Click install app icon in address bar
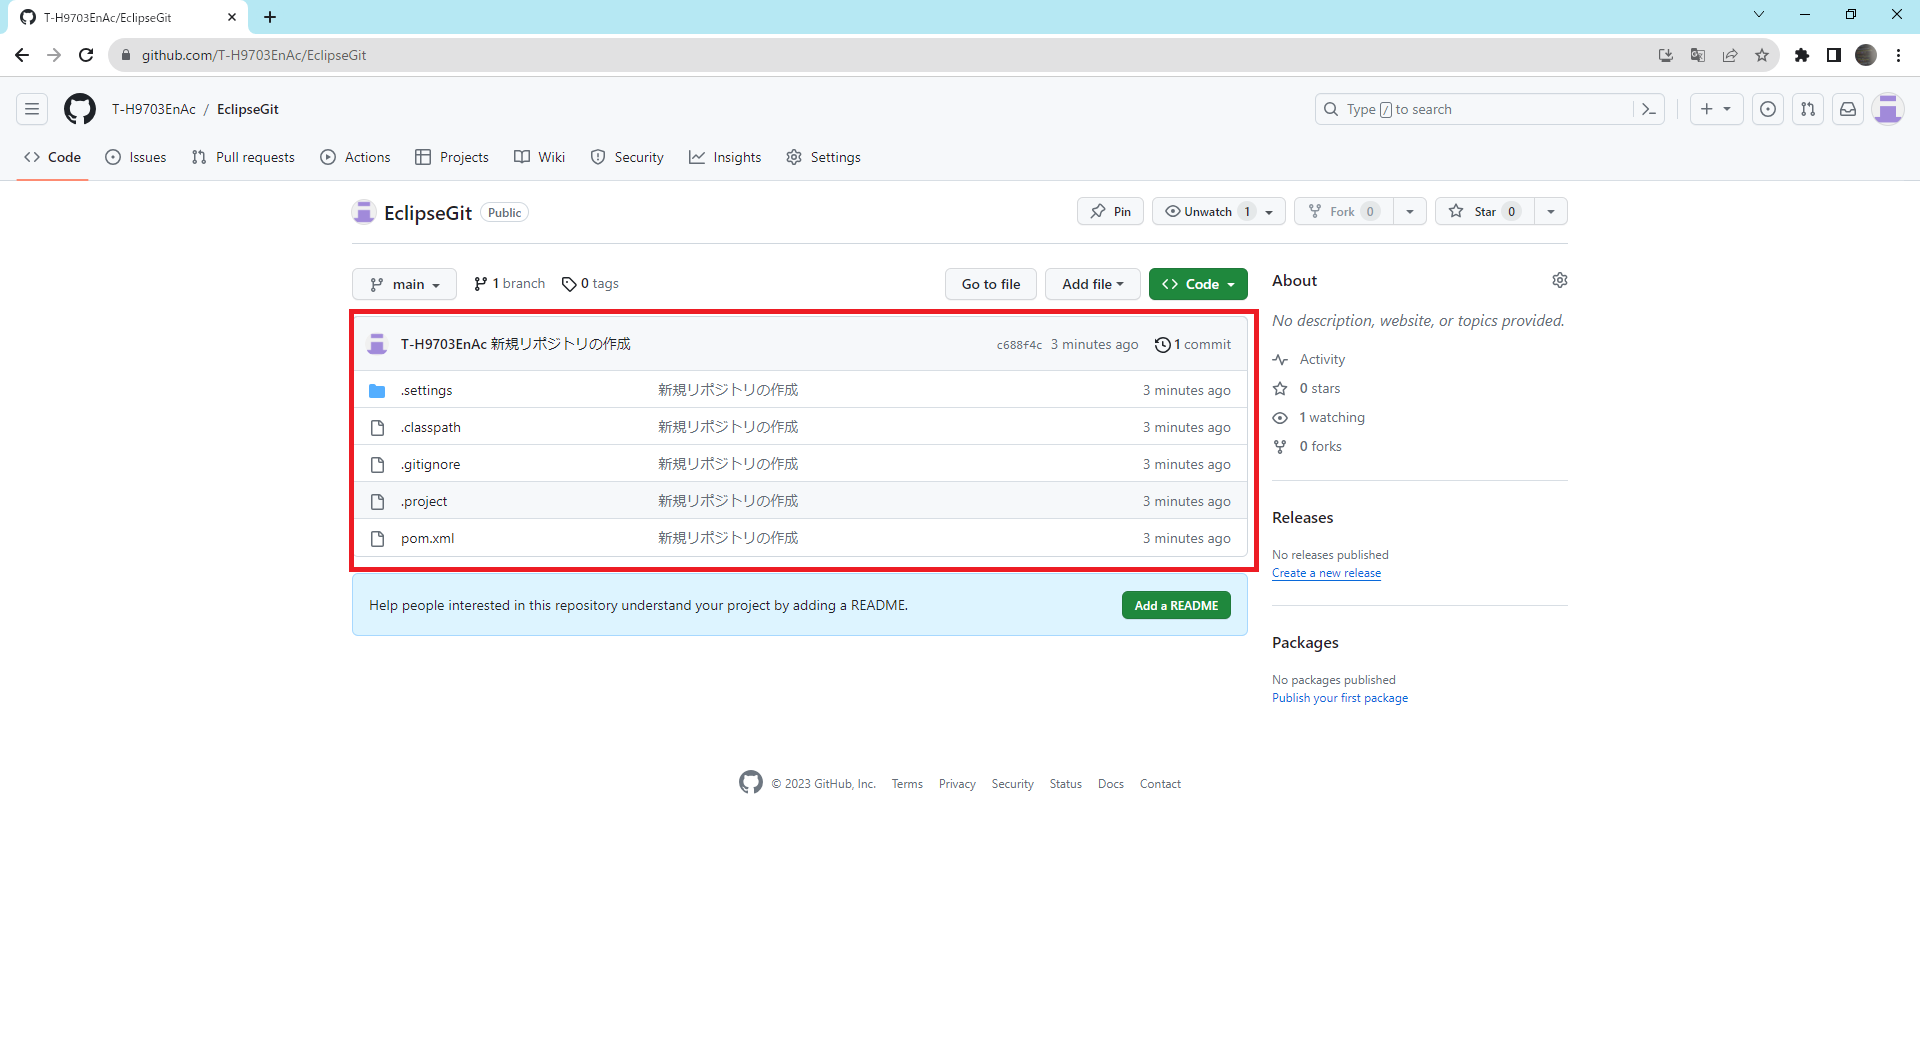 [x=1666, y=55]
